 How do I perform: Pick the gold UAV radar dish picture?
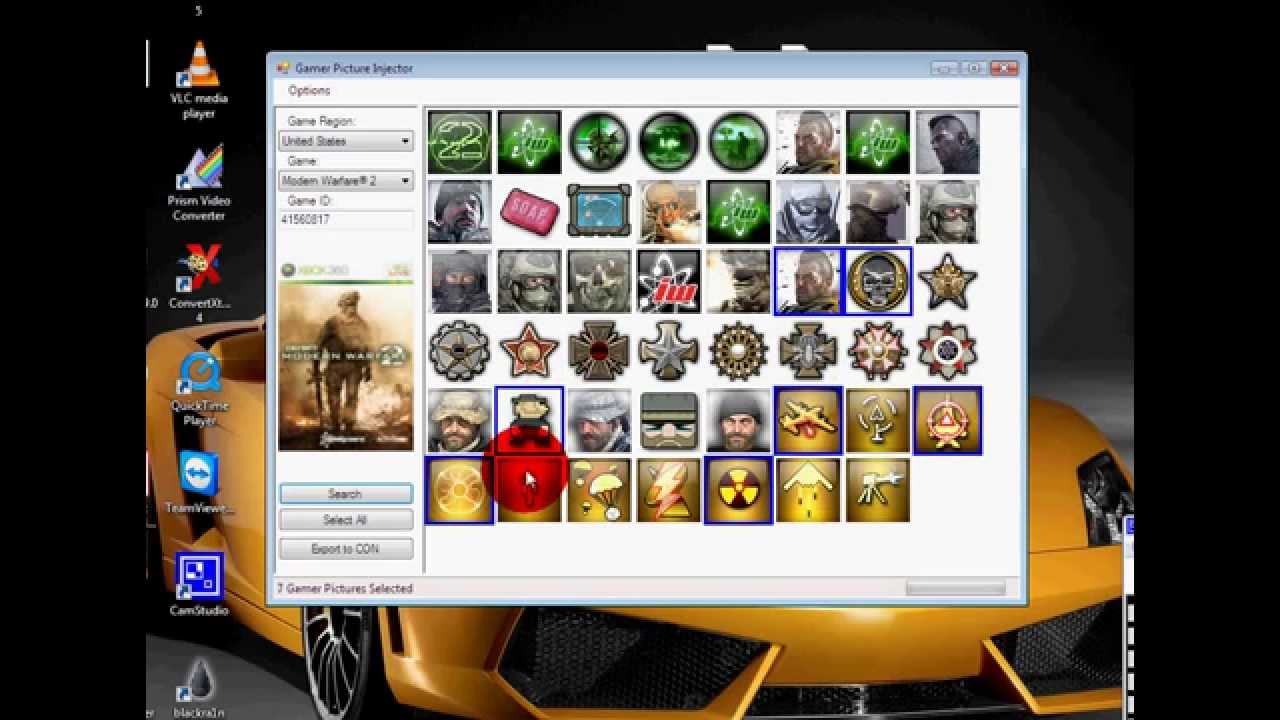[x=878, y=421]
